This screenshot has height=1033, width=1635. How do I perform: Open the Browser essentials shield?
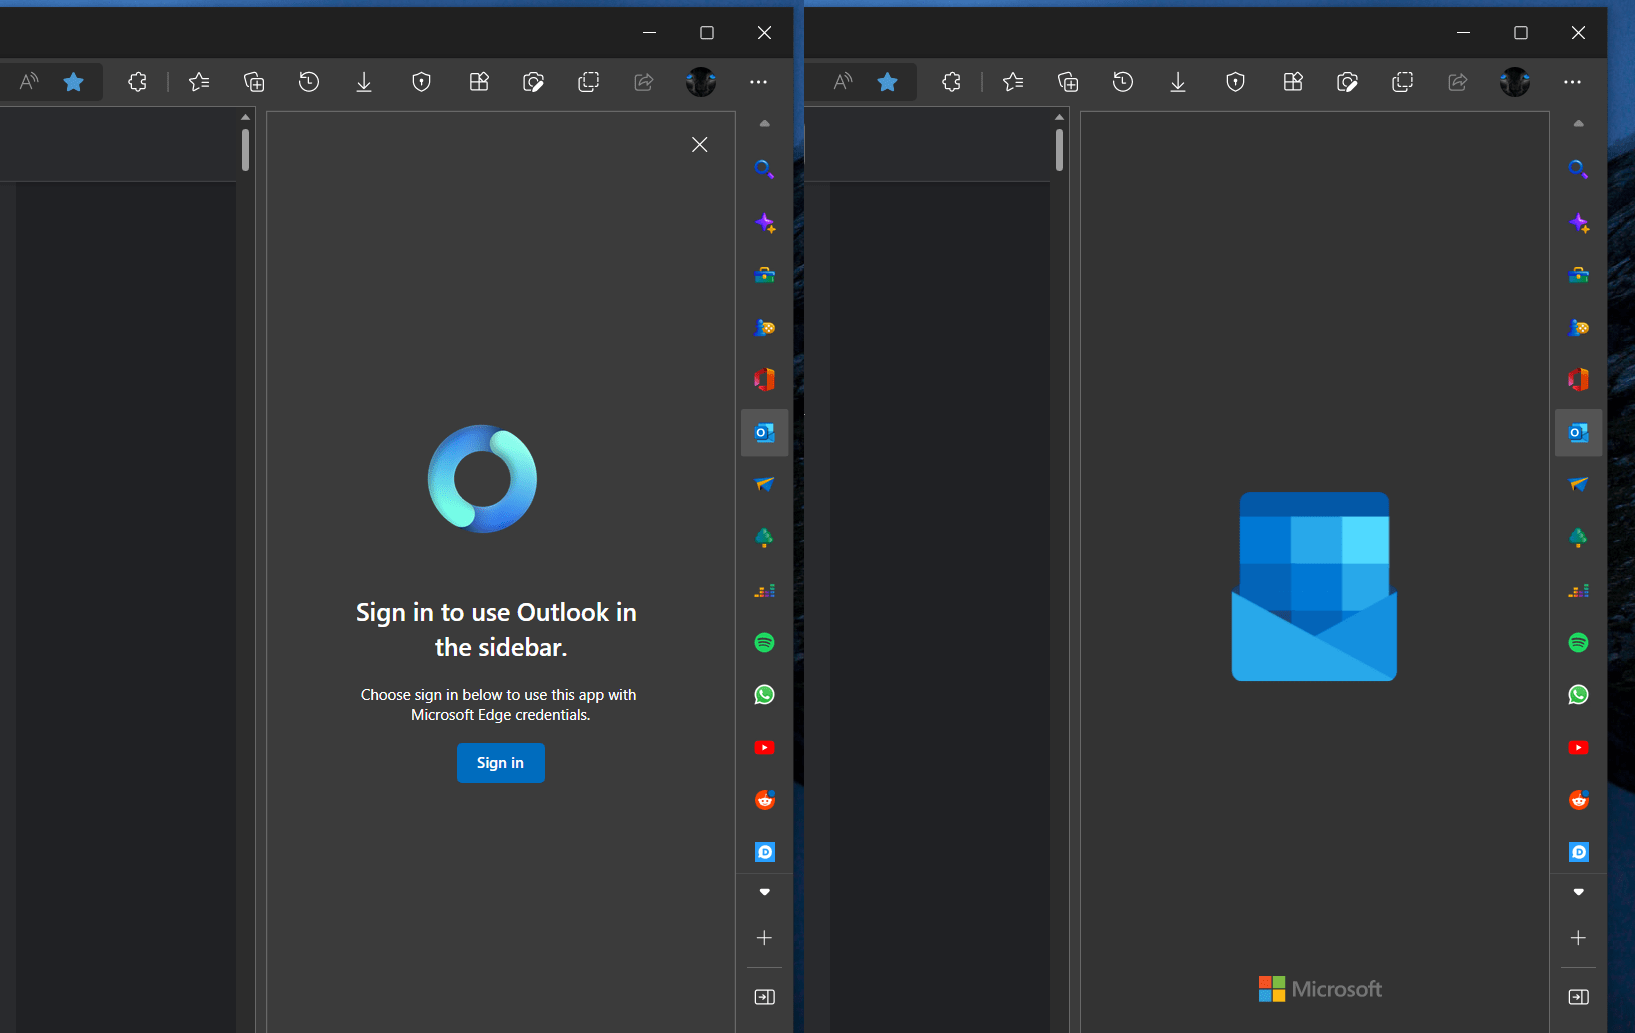coord(421,82)
